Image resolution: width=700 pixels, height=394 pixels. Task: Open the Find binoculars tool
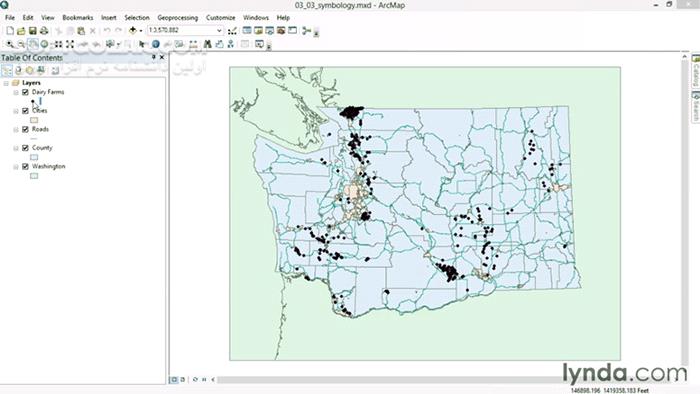point(207,44)
